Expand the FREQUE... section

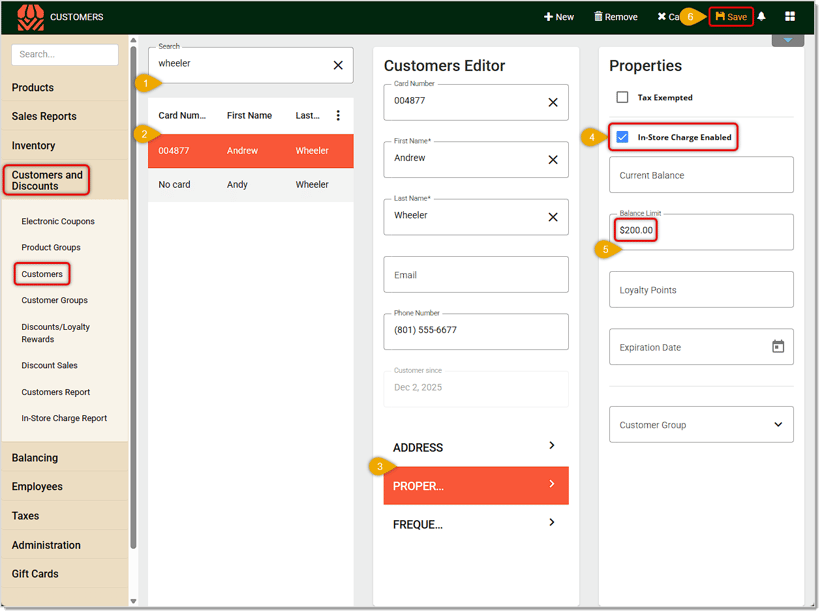[477, 525]
